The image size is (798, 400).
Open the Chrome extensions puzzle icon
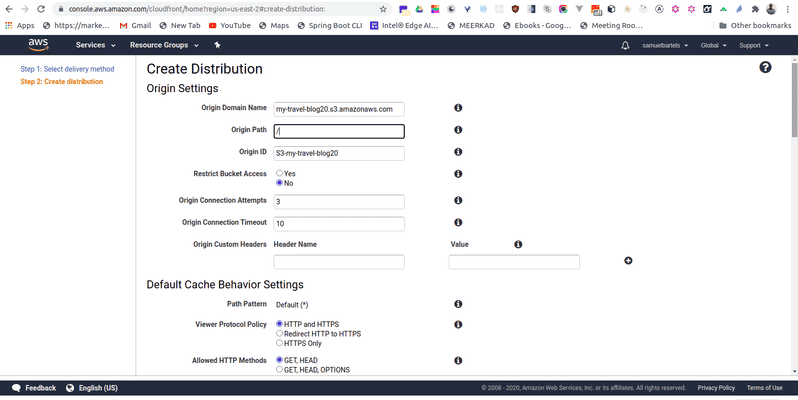[755, 9]
